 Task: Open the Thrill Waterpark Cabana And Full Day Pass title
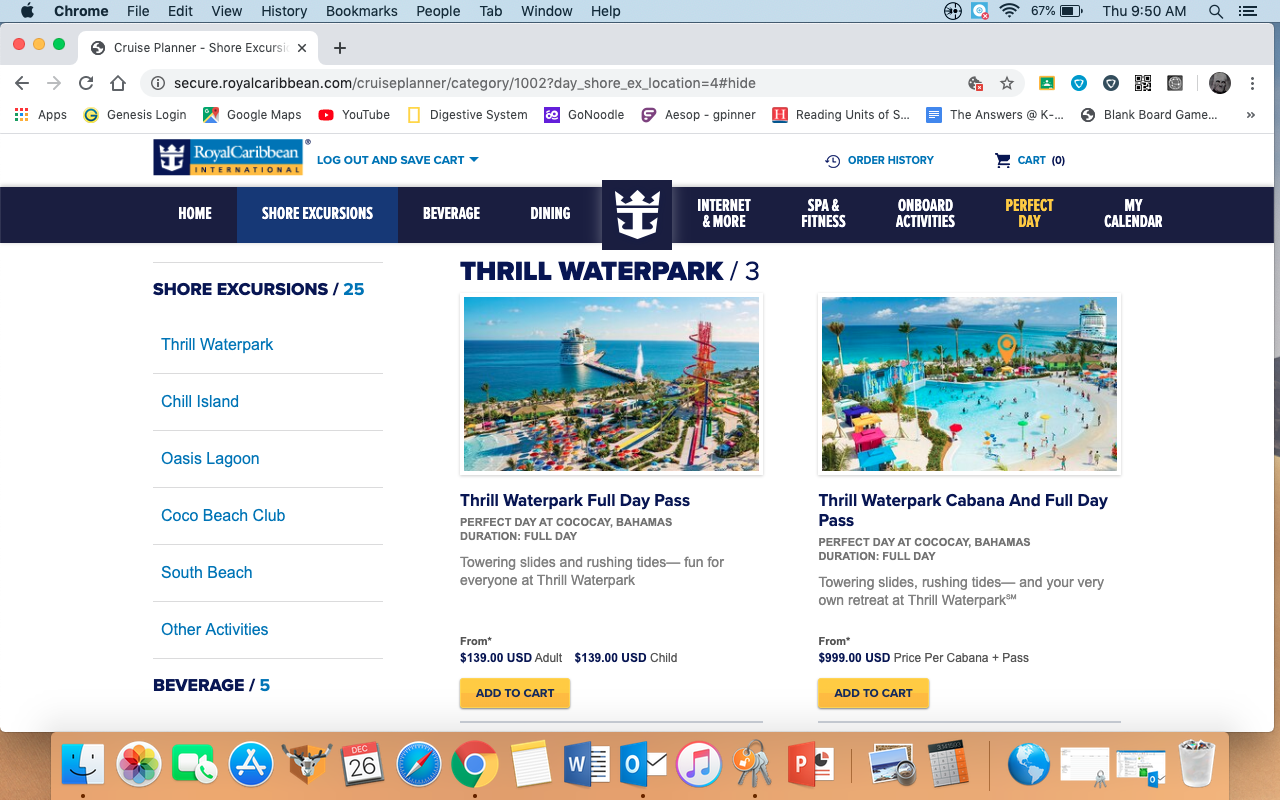click(x=963, y=510)
